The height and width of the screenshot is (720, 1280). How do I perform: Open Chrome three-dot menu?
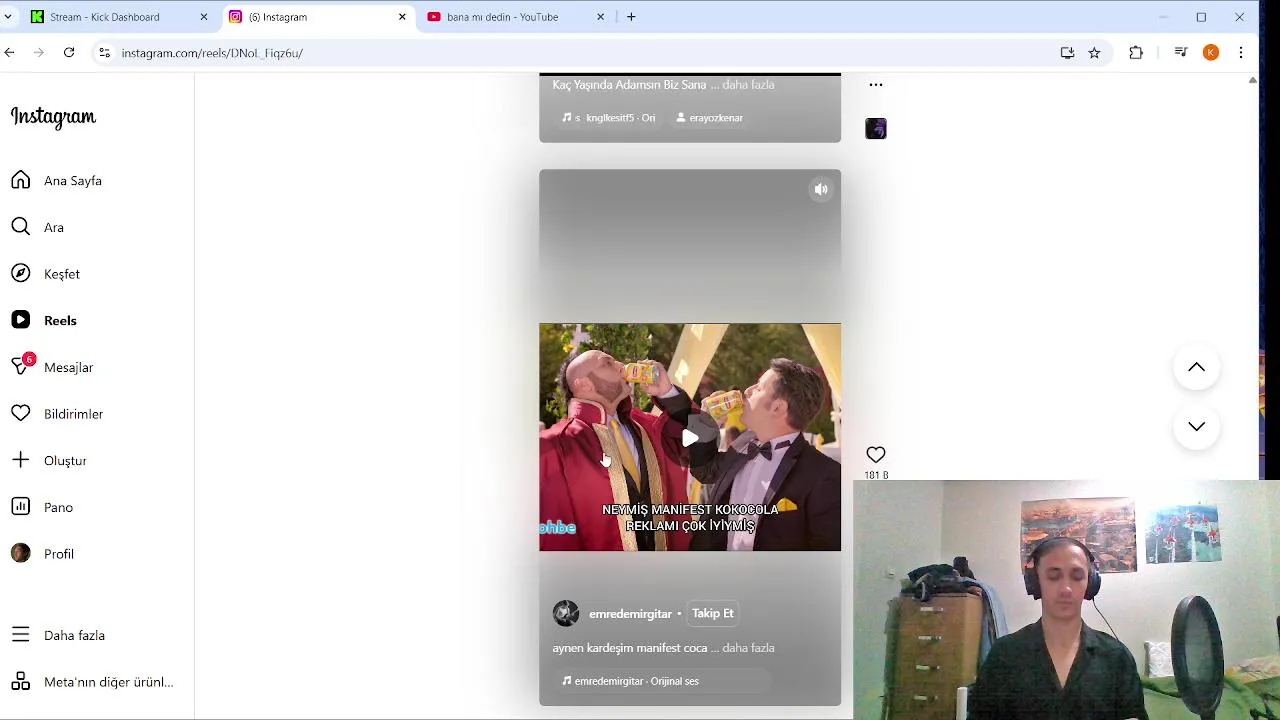pos(1241,53)
